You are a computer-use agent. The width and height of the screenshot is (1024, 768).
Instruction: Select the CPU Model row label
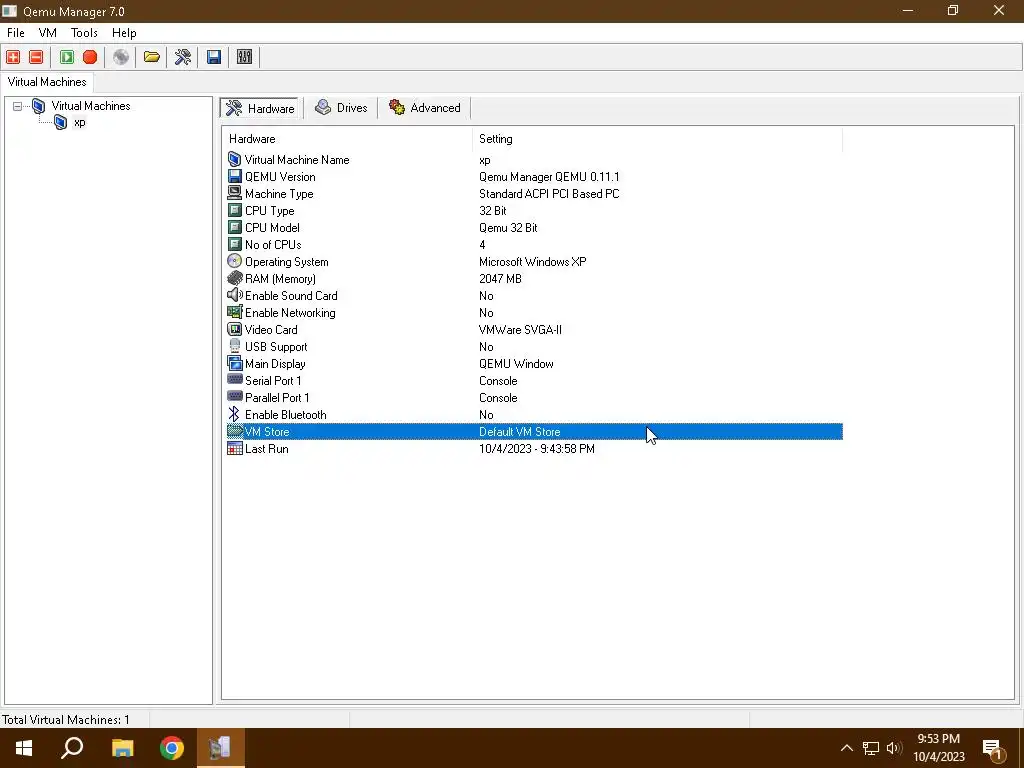tap(272, 227)
